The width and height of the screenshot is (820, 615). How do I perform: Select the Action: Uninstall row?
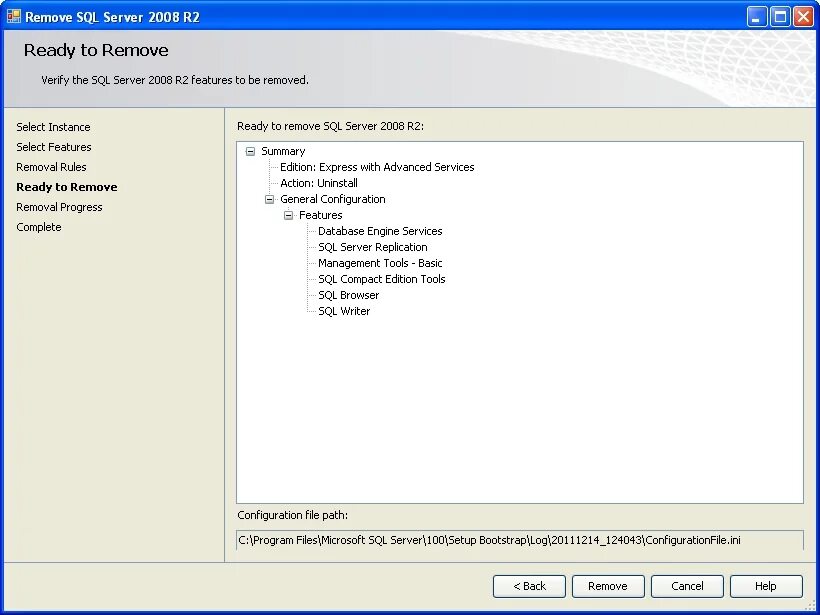point(319,183)
